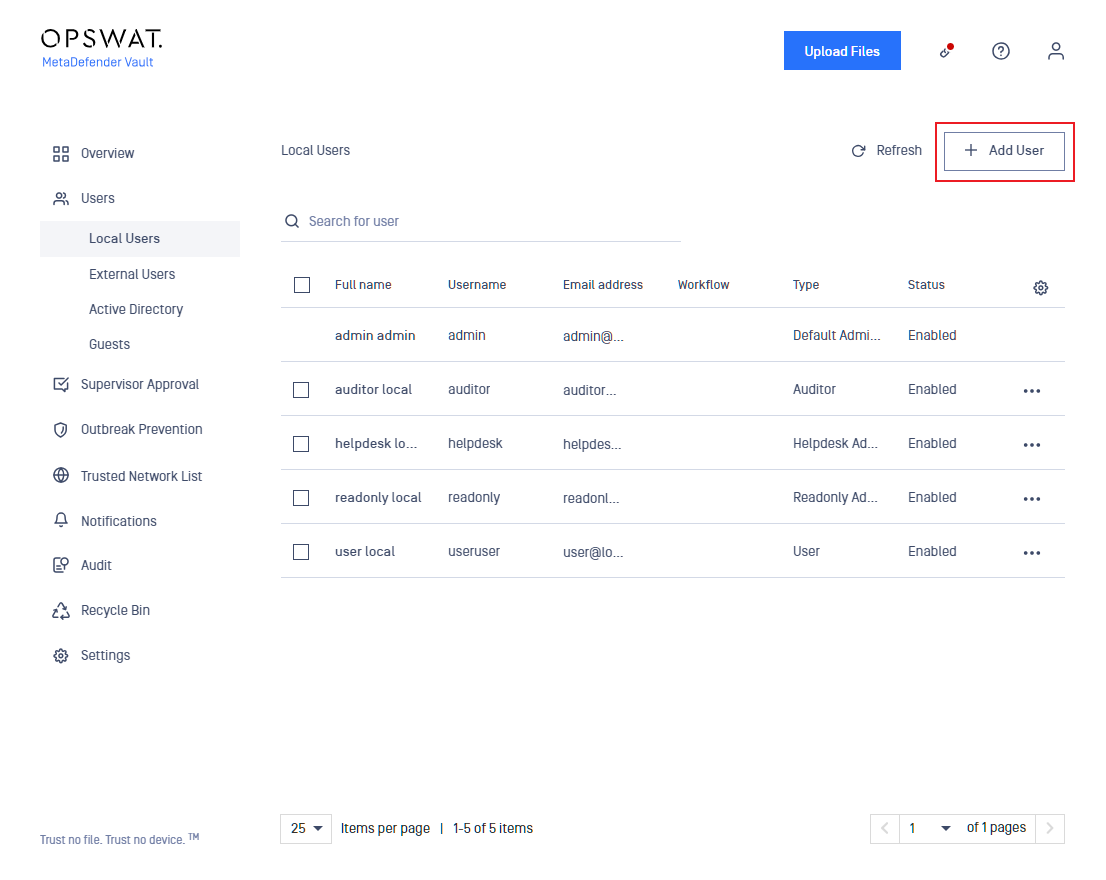Open more actions for readonly row
Screen dimensions: 1106x880
(1032, 499)
